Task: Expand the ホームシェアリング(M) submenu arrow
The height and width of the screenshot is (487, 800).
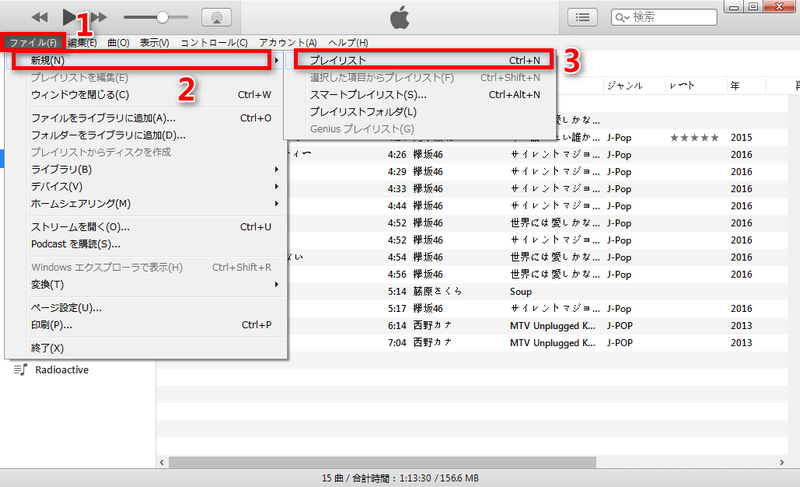Action: 277,203
